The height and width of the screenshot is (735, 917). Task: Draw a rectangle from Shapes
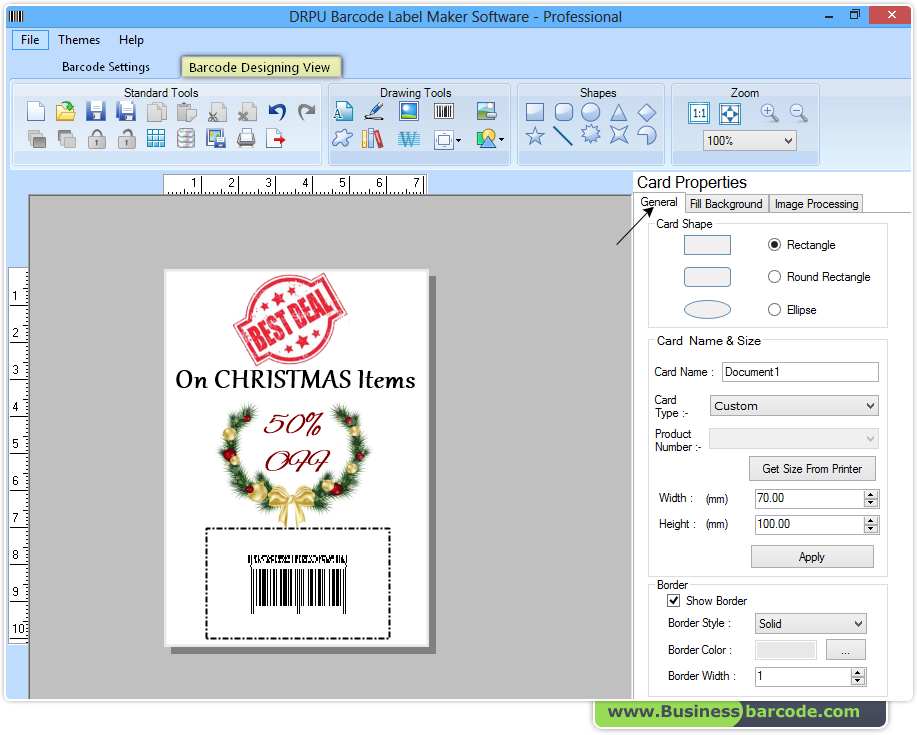[535, 112]
